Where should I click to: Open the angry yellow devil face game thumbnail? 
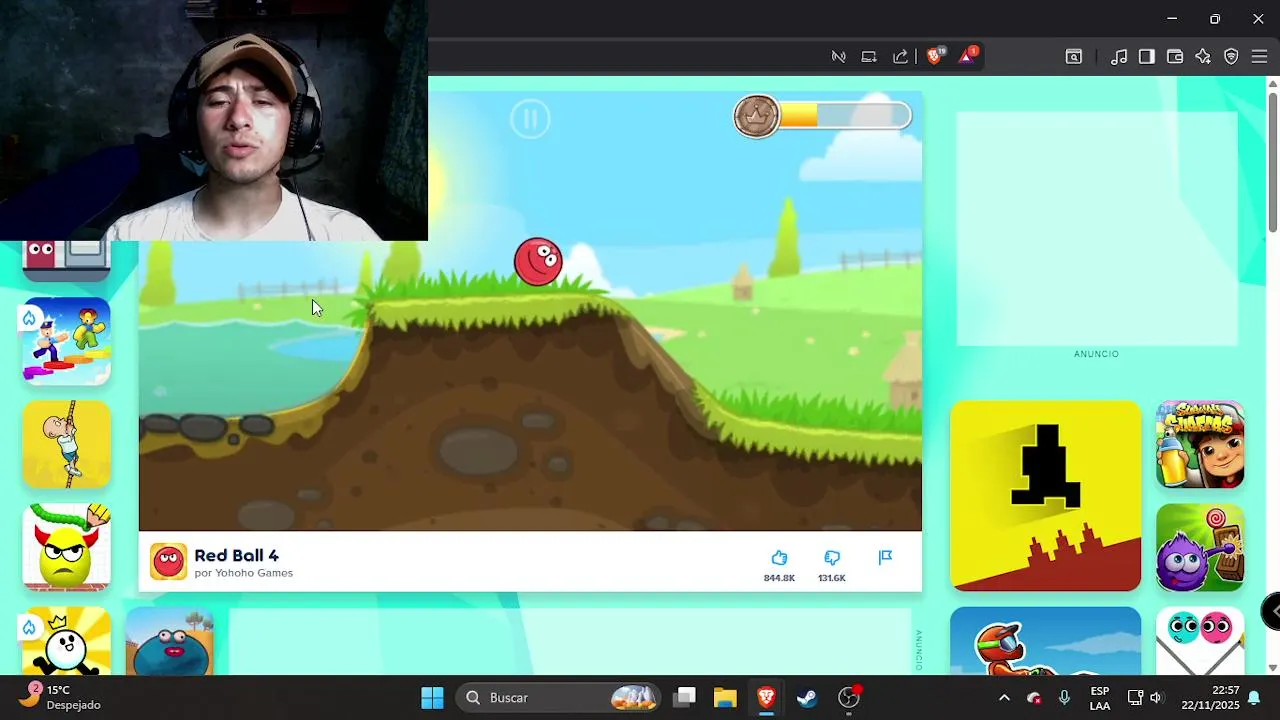pos(66,547)
